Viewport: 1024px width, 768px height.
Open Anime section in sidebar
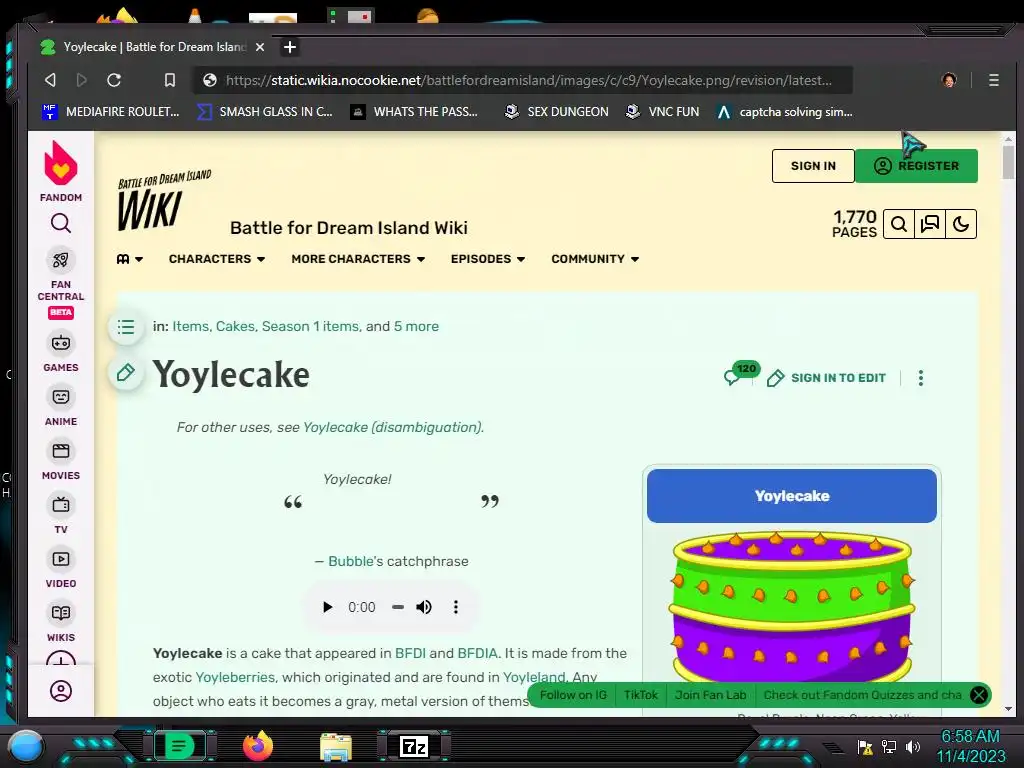point(61,406)
